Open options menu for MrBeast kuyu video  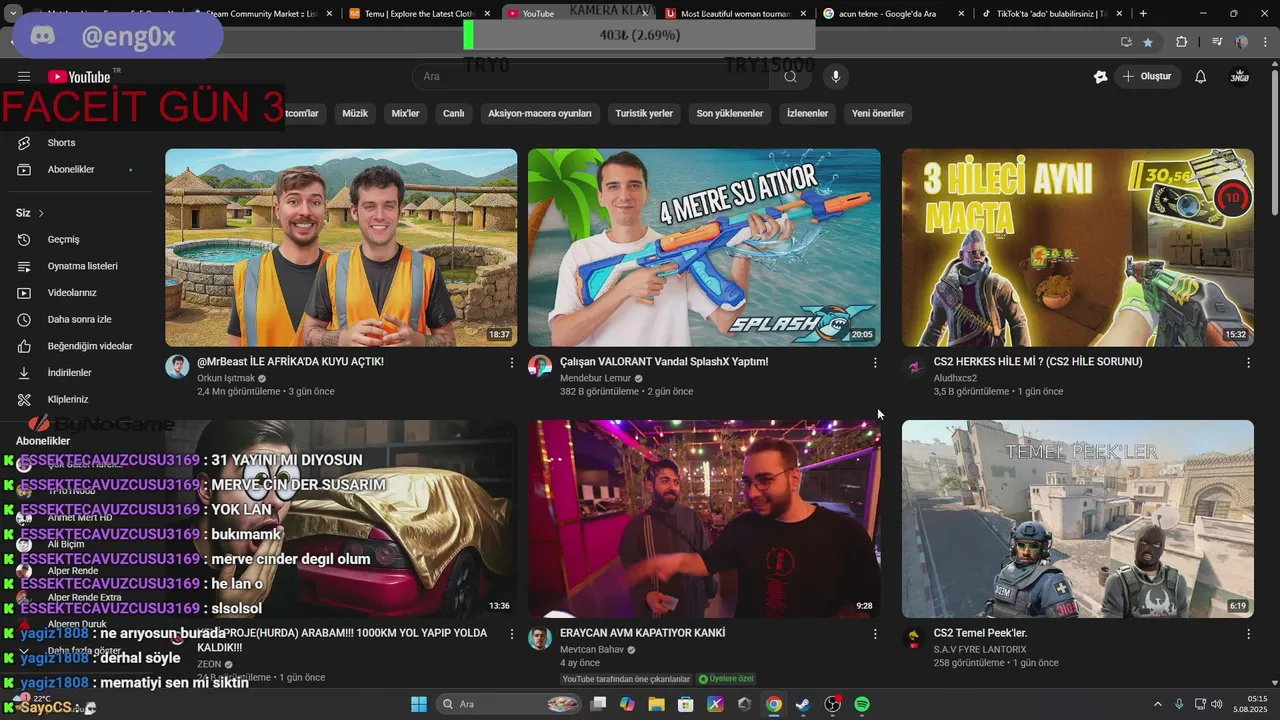pos(512,363)
